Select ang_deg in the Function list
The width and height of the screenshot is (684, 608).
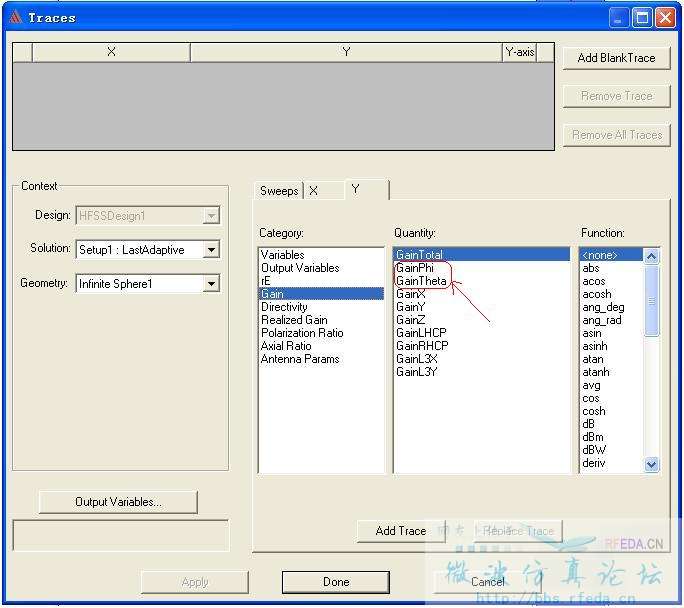click(x=603, y=307)
